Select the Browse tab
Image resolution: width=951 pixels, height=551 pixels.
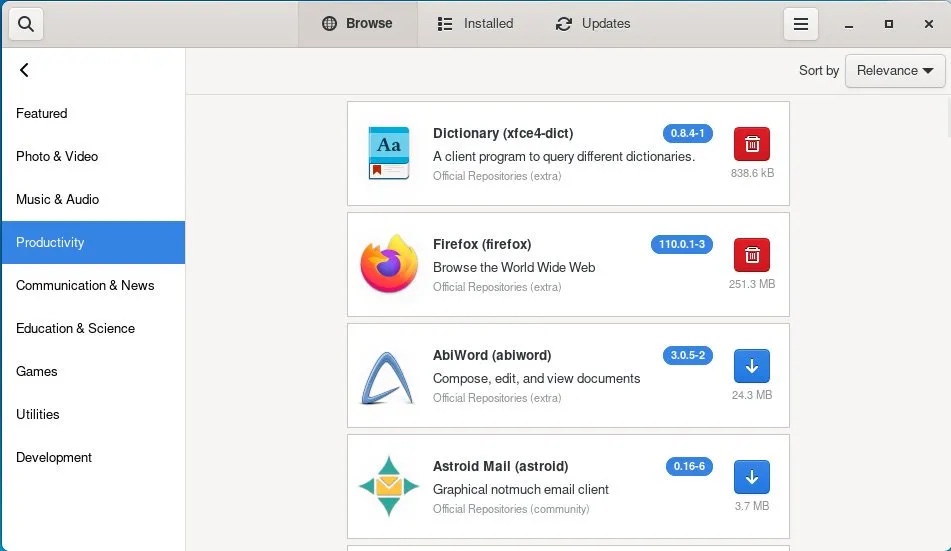click(357, 24)
